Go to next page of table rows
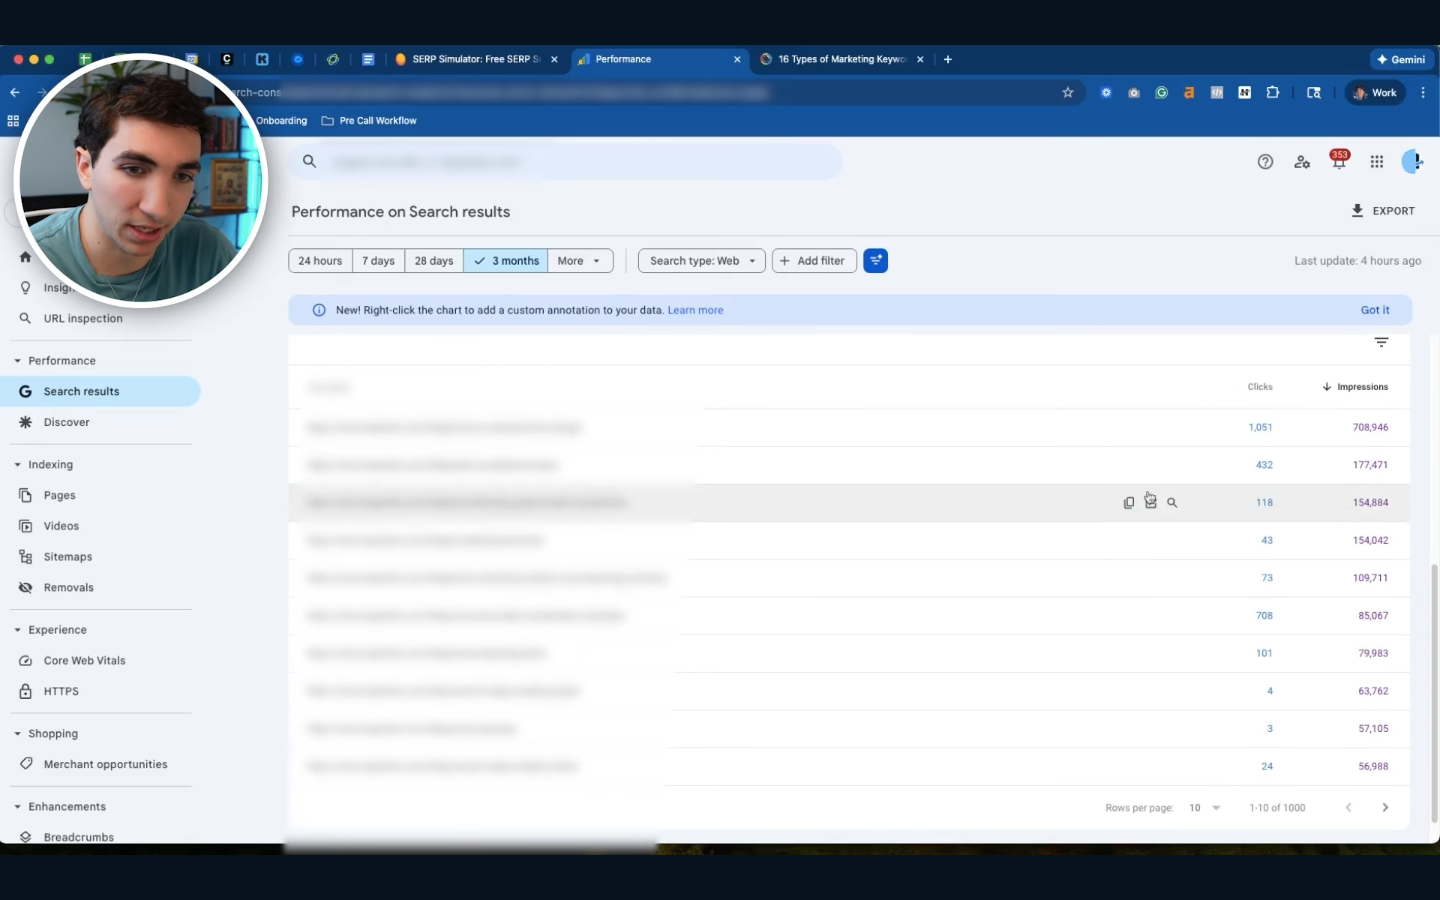The height and width of the screenshot is (900, 1440). tap(1385, 808)
